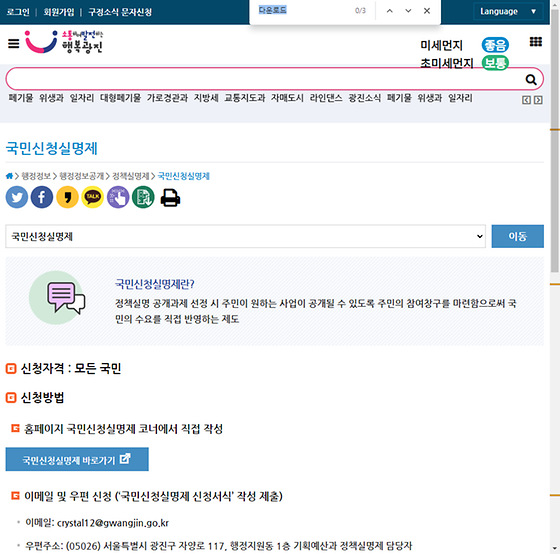The image size is (560, 554).
Task: Select 교통지도과 keyword
Action: [x=245, y=98]
